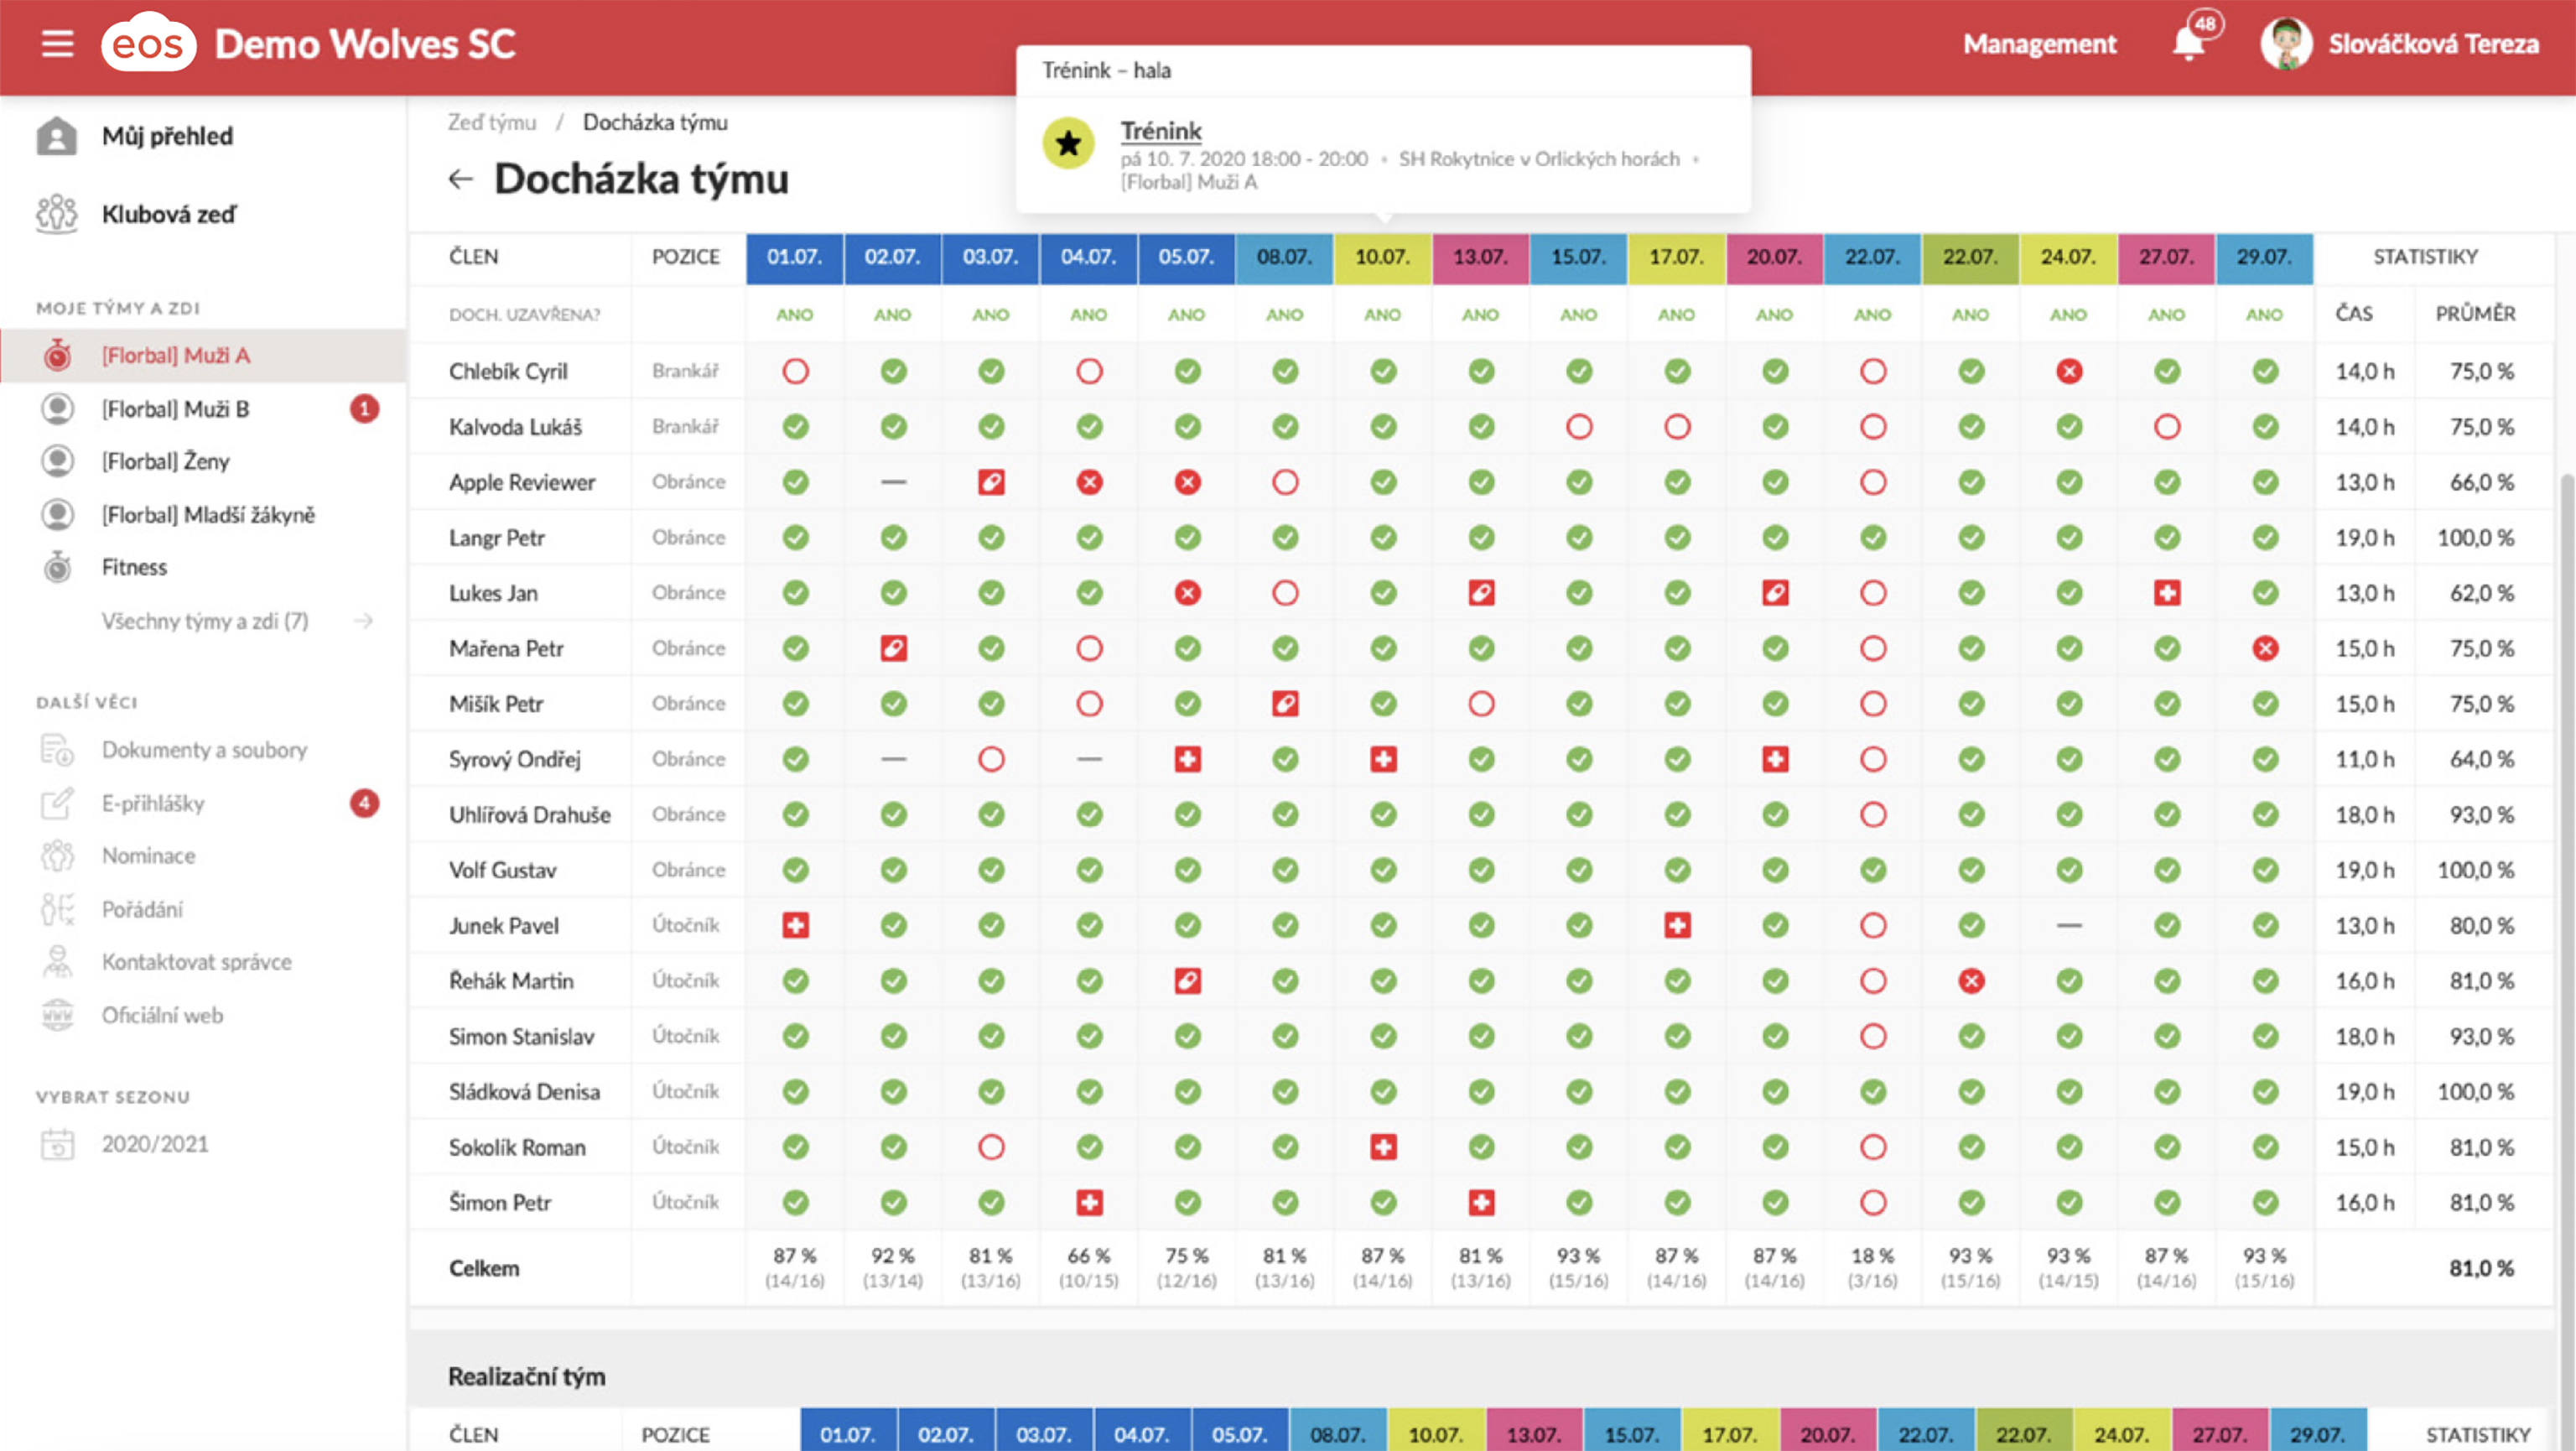Toggle Junek Pavel injury mark on 01.07.
2576x1451 pixels.
795,926
